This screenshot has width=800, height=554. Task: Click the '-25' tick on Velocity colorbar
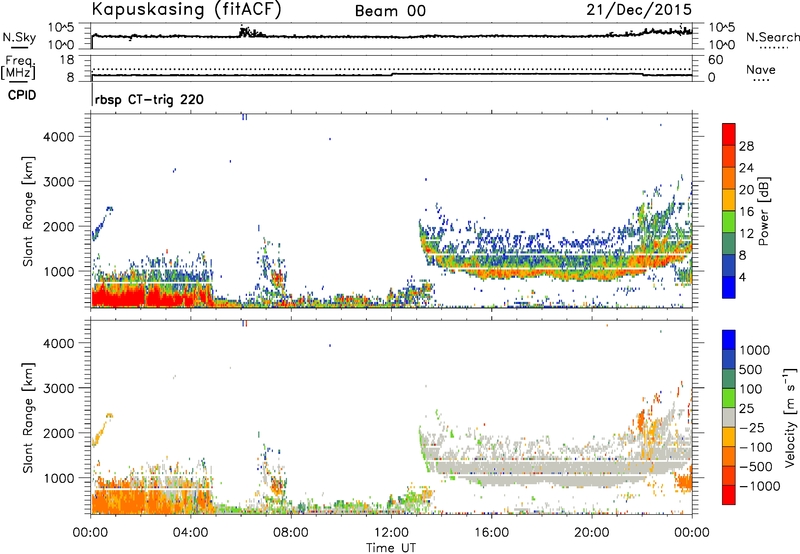point(752,427)
